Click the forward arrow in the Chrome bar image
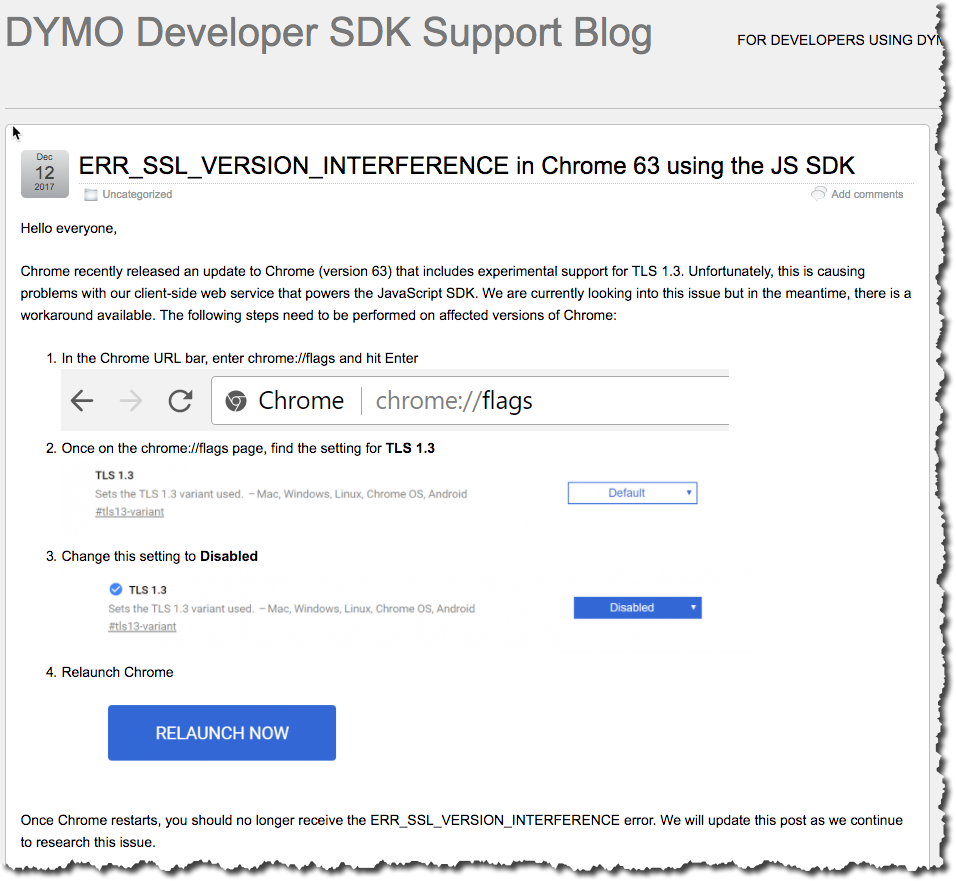The width and height of the screenshot is (956, 881). coord(130,401)
